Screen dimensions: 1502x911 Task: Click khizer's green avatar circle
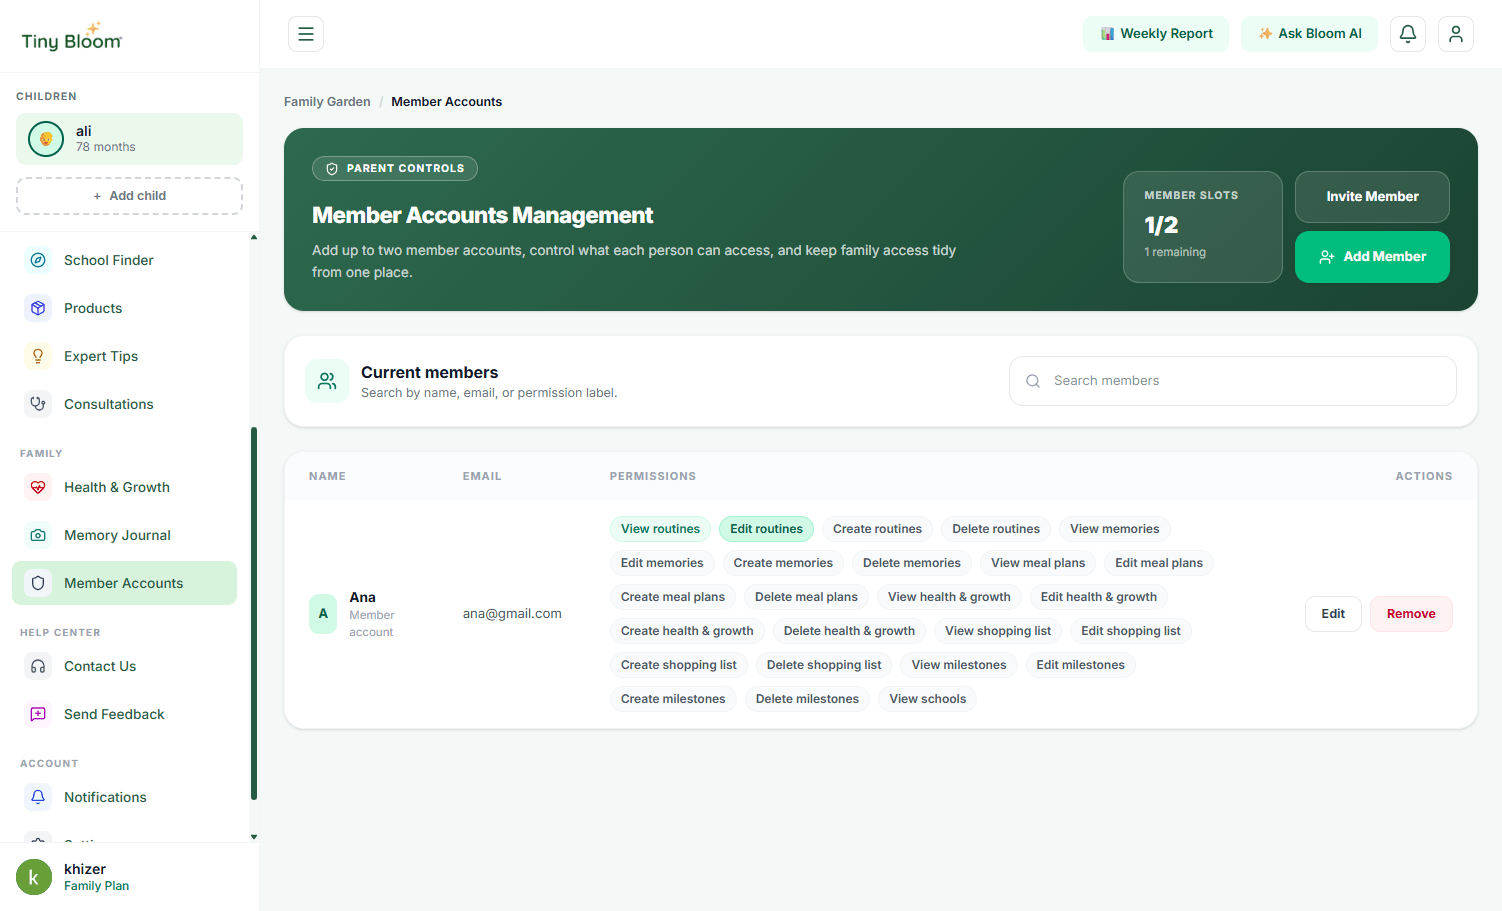(x=34, y=877)
